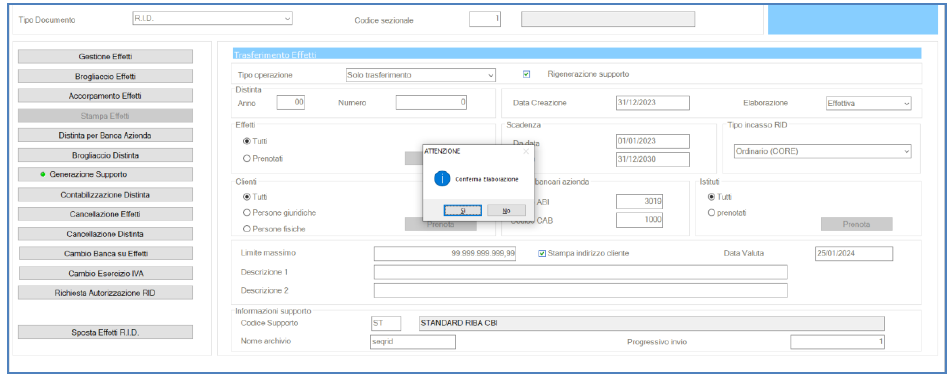Click the Sposta Effetti R.I.D. button
This screenshot has height=376, width=949.
[105, 332]
